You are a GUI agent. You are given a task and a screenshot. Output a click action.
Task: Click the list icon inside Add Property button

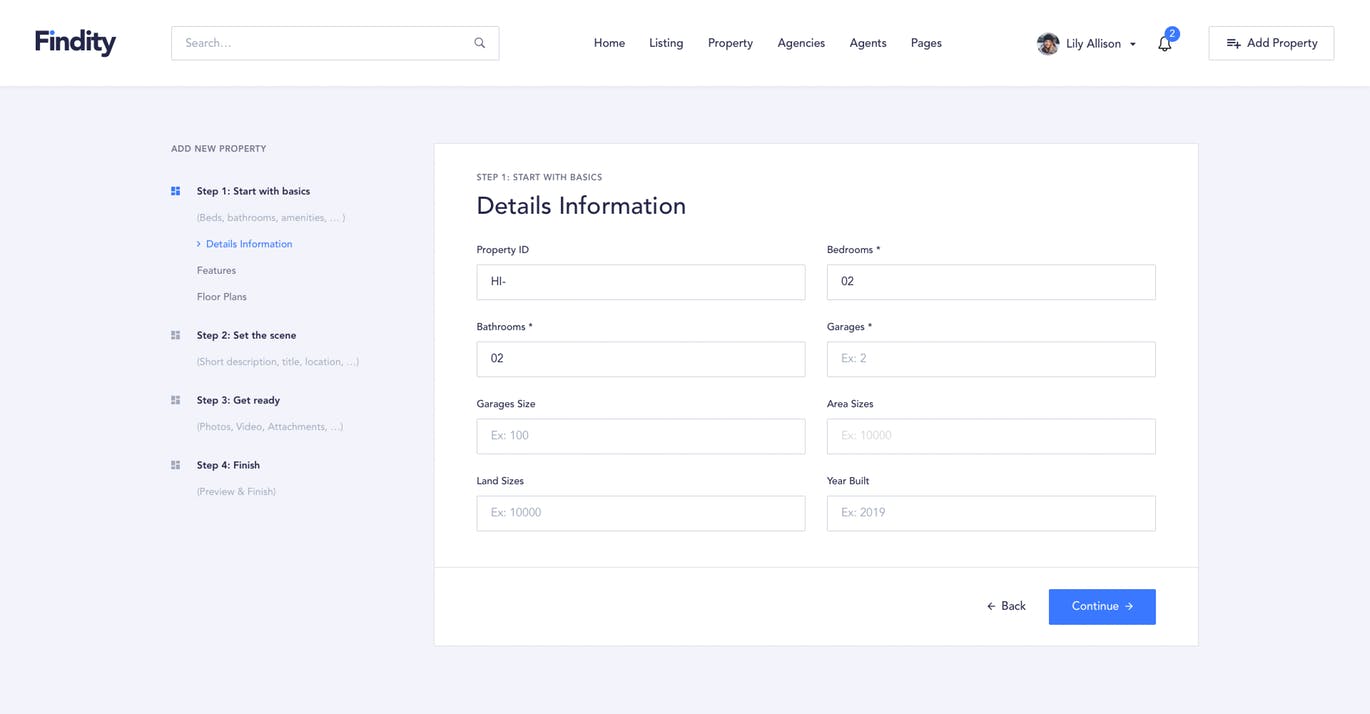1232,43
